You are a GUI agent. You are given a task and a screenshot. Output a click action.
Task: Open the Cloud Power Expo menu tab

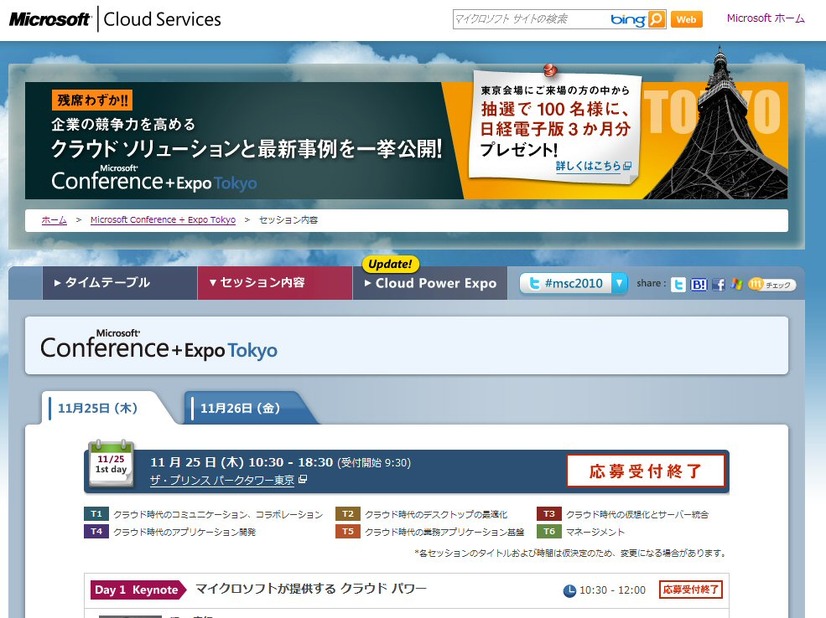tap(430, 283)
